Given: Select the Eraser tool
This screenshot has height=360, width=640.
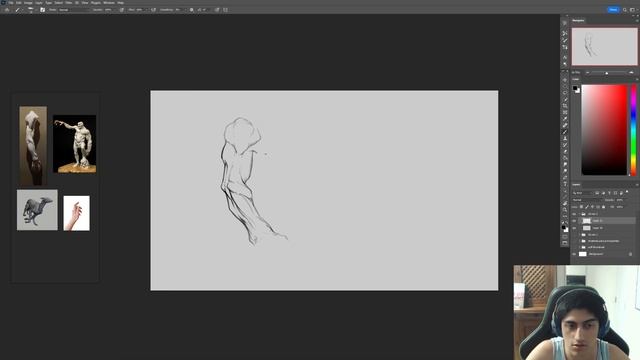Looking at the screenshot, I should click(x=565, y=151).
